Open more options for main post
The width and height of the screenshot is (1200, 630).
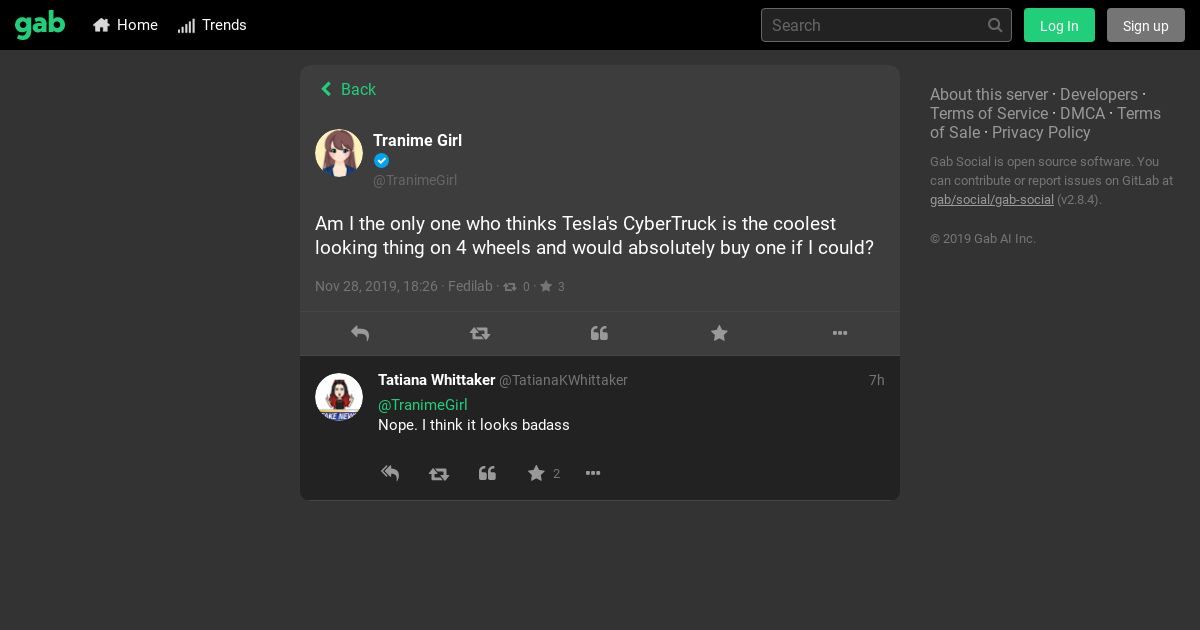[840, 334]
